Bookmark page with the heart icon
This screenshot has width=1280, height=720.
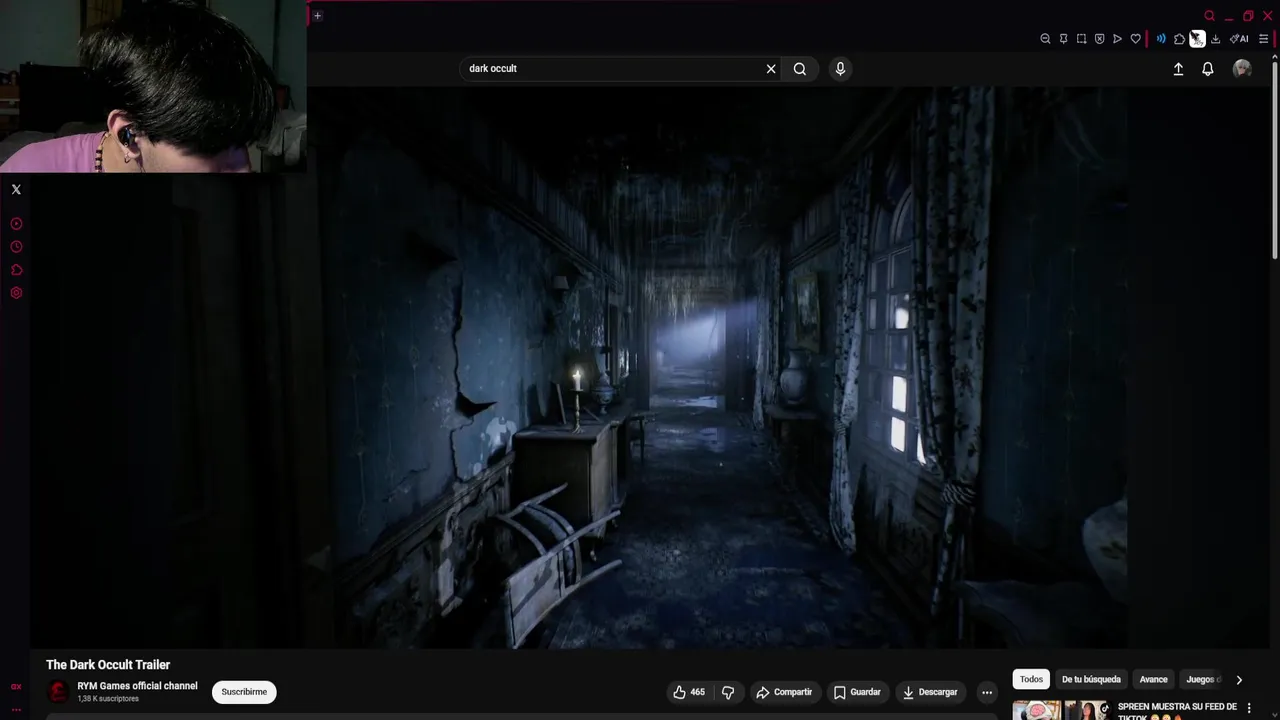tap(1135, 39)
